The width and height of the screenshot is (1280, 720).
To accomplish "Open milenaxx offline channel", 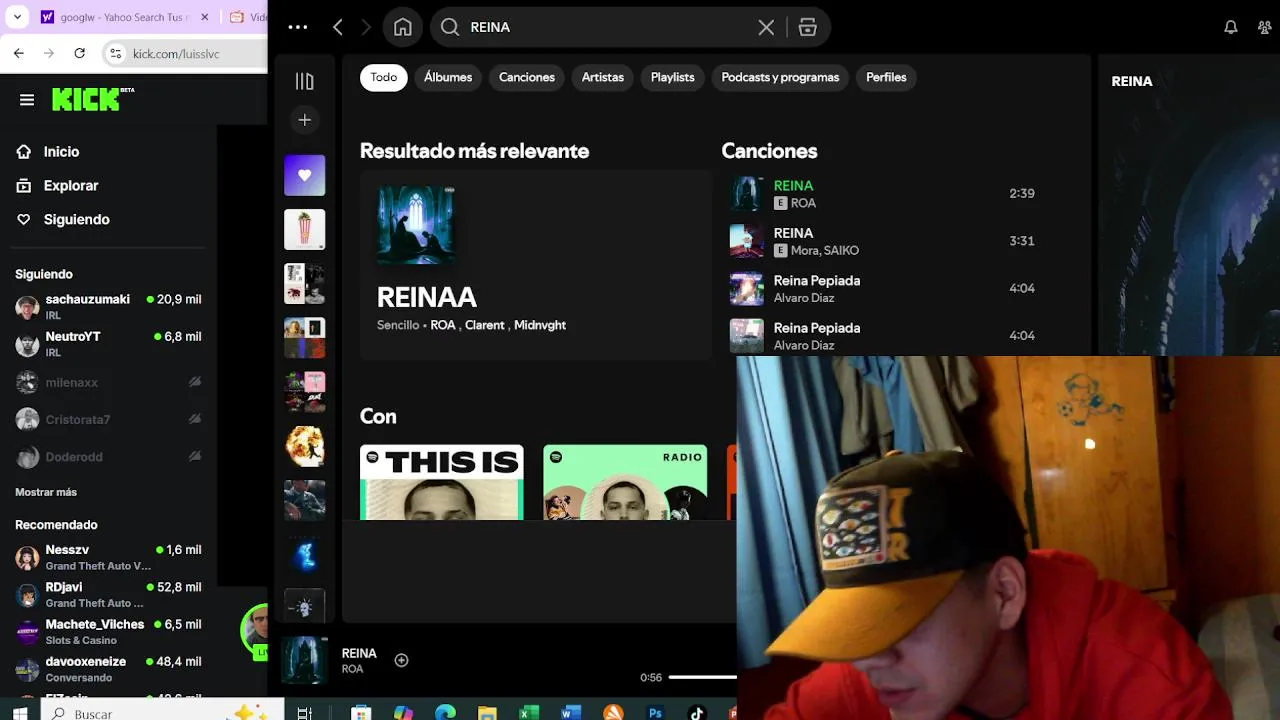I will click(x=108, y=382).
